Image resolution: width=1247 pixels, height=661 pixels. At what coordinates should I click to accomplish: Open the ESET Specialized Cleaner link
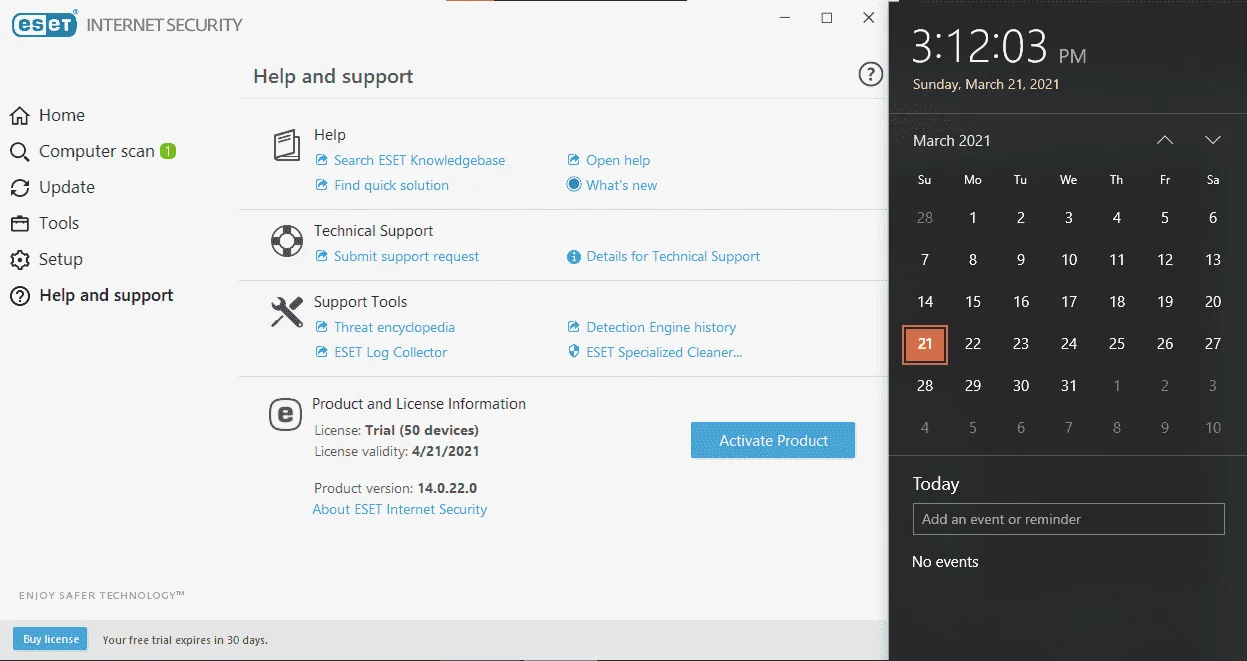tap(664, 352)
